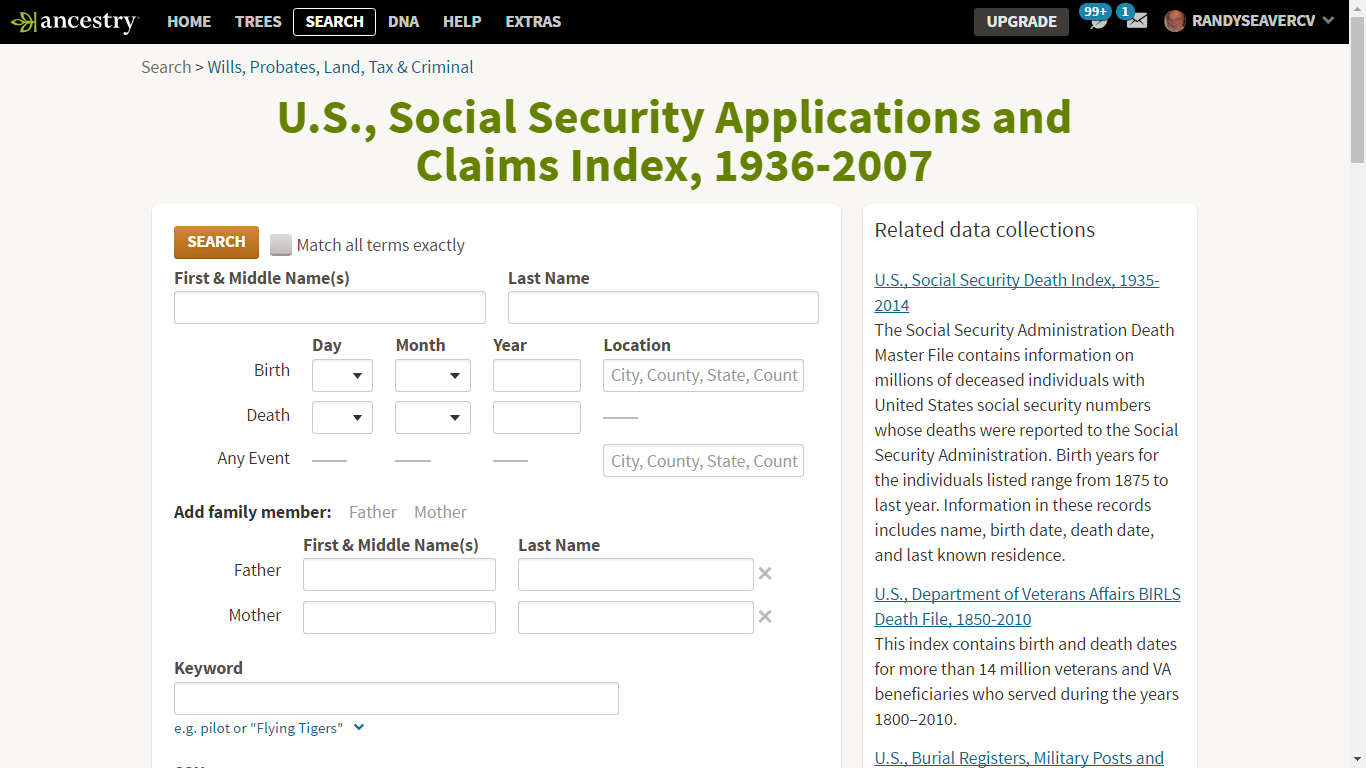Open the Death Day dropdown
This screenshot has height=768, width=1366.
pyautogui.click(x=342, y=417)
